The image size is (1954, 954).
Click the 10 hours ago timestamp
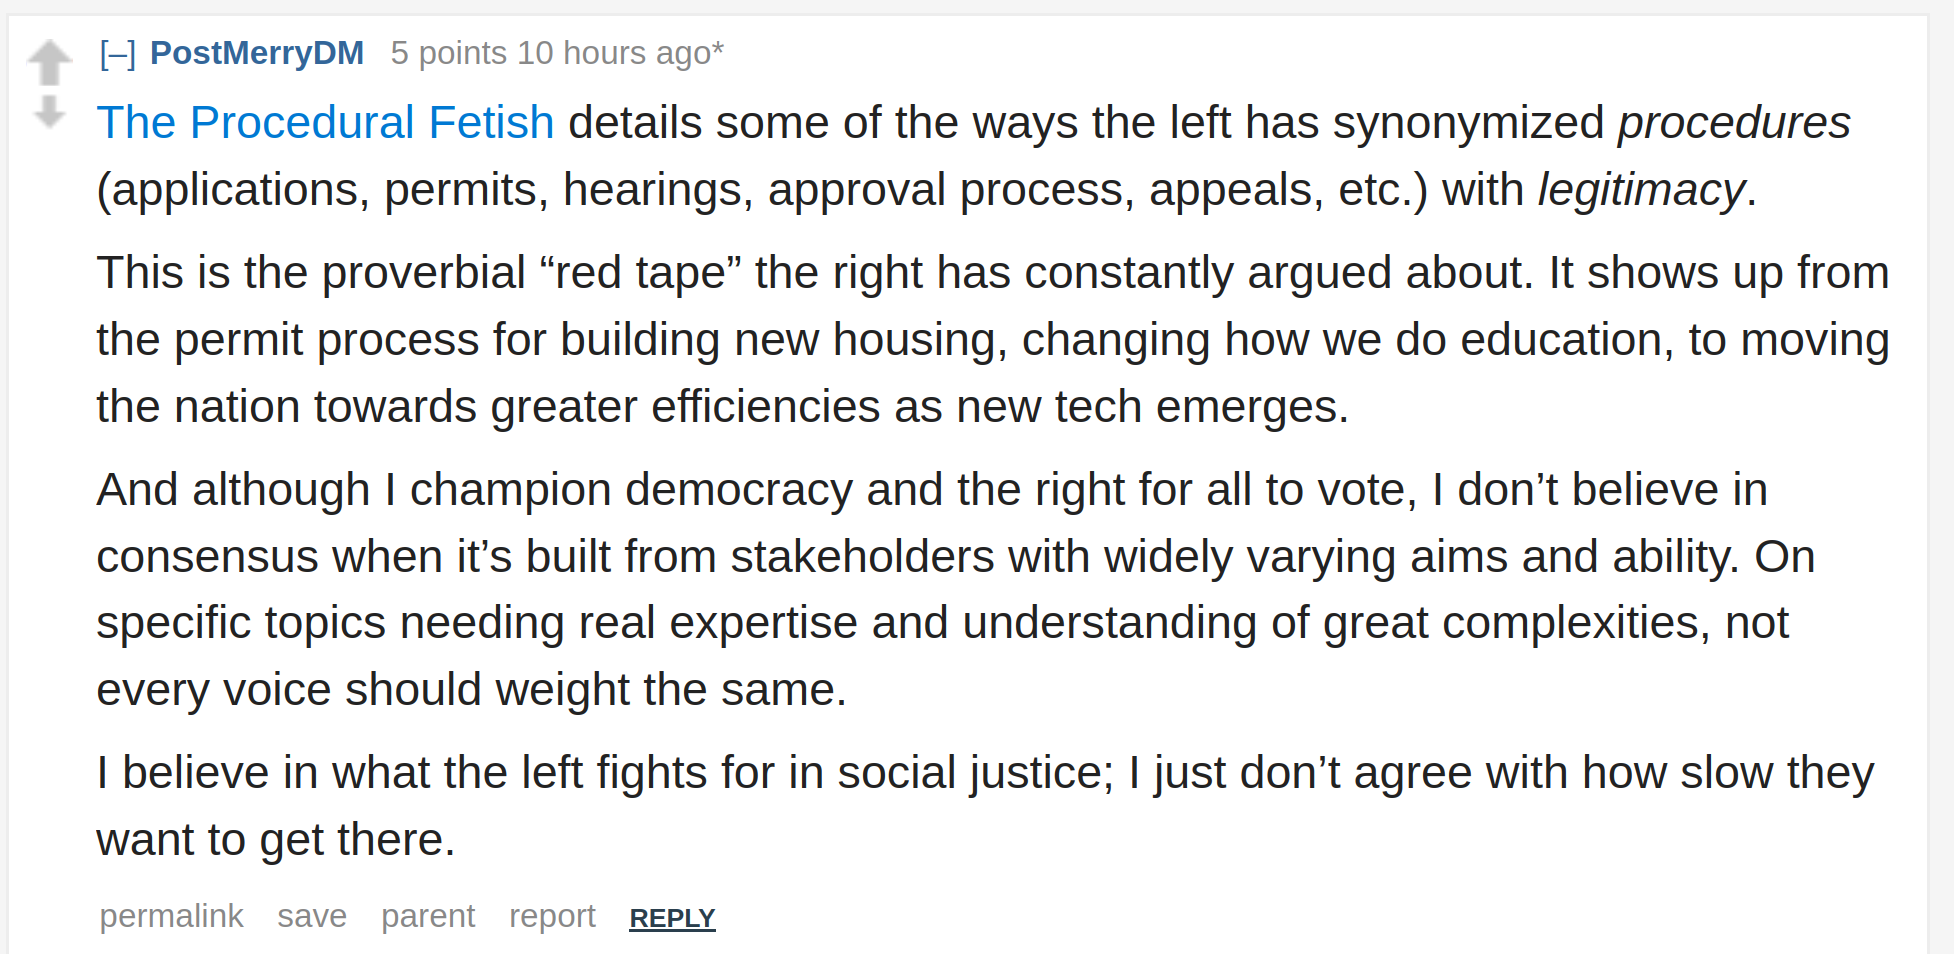click(x=614, y=53)
